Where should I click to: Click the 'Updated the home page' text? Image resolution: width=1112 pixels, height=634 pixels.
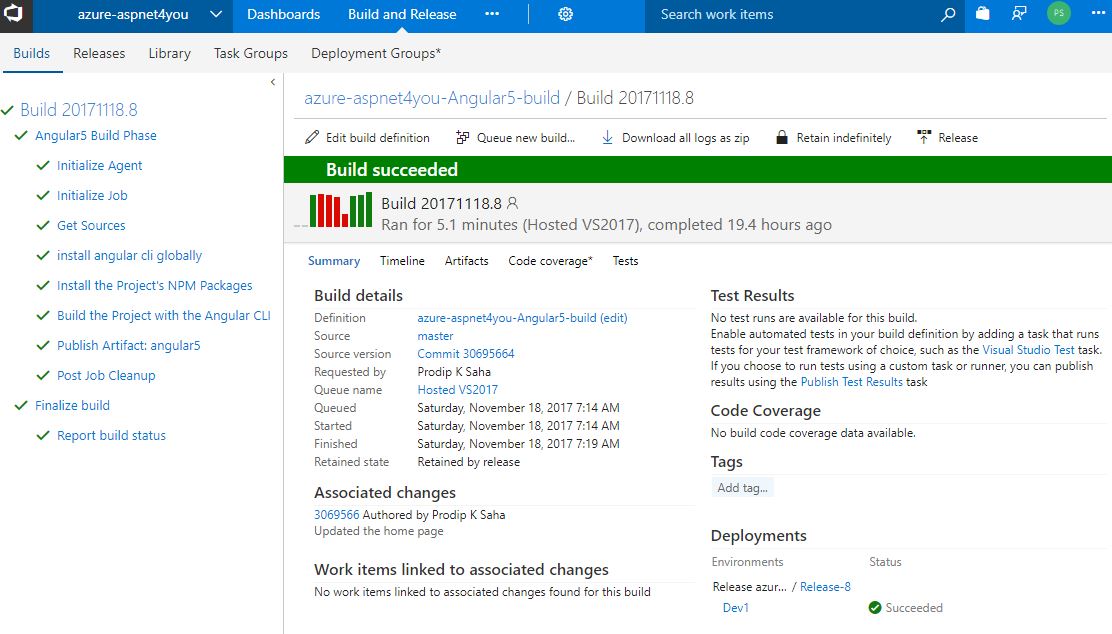(x=379, y=531)
